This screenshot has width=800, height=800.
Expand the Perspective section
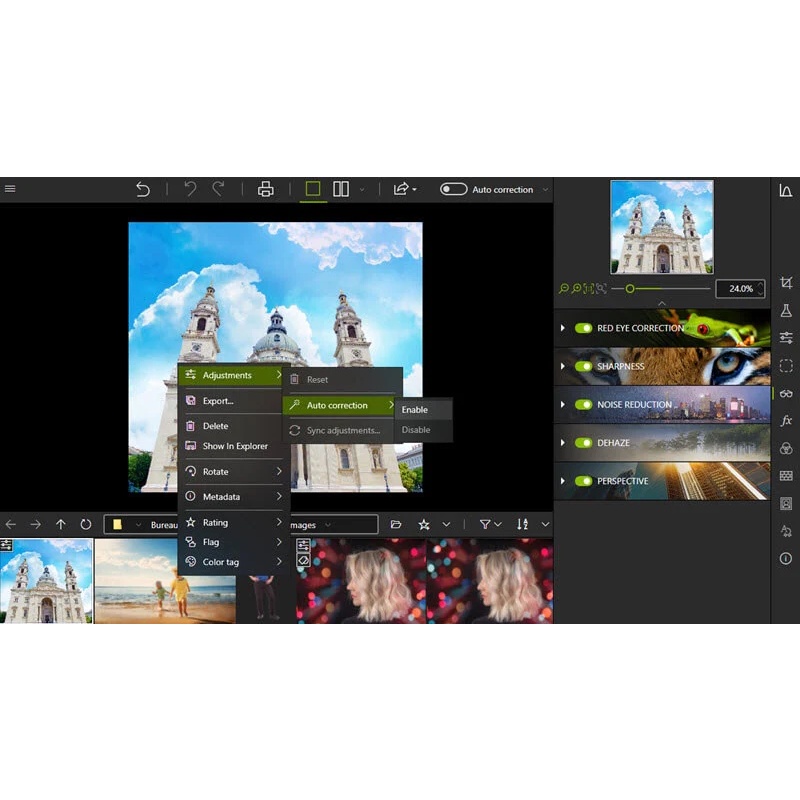point(563,481)
